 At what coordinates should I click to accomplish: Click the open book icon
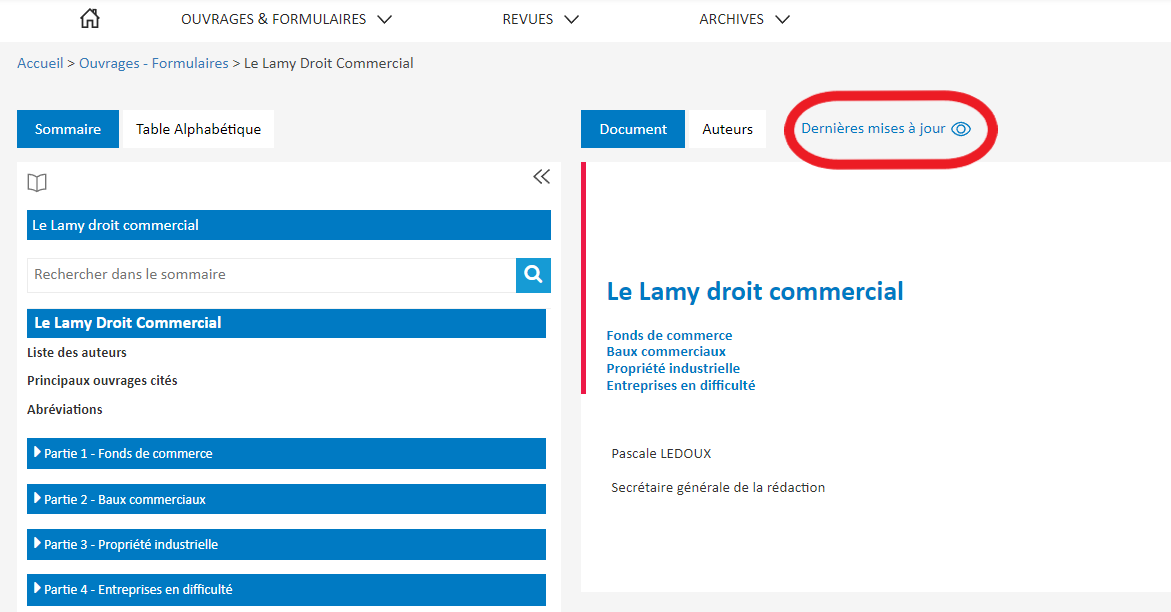(x=37, y=182)
